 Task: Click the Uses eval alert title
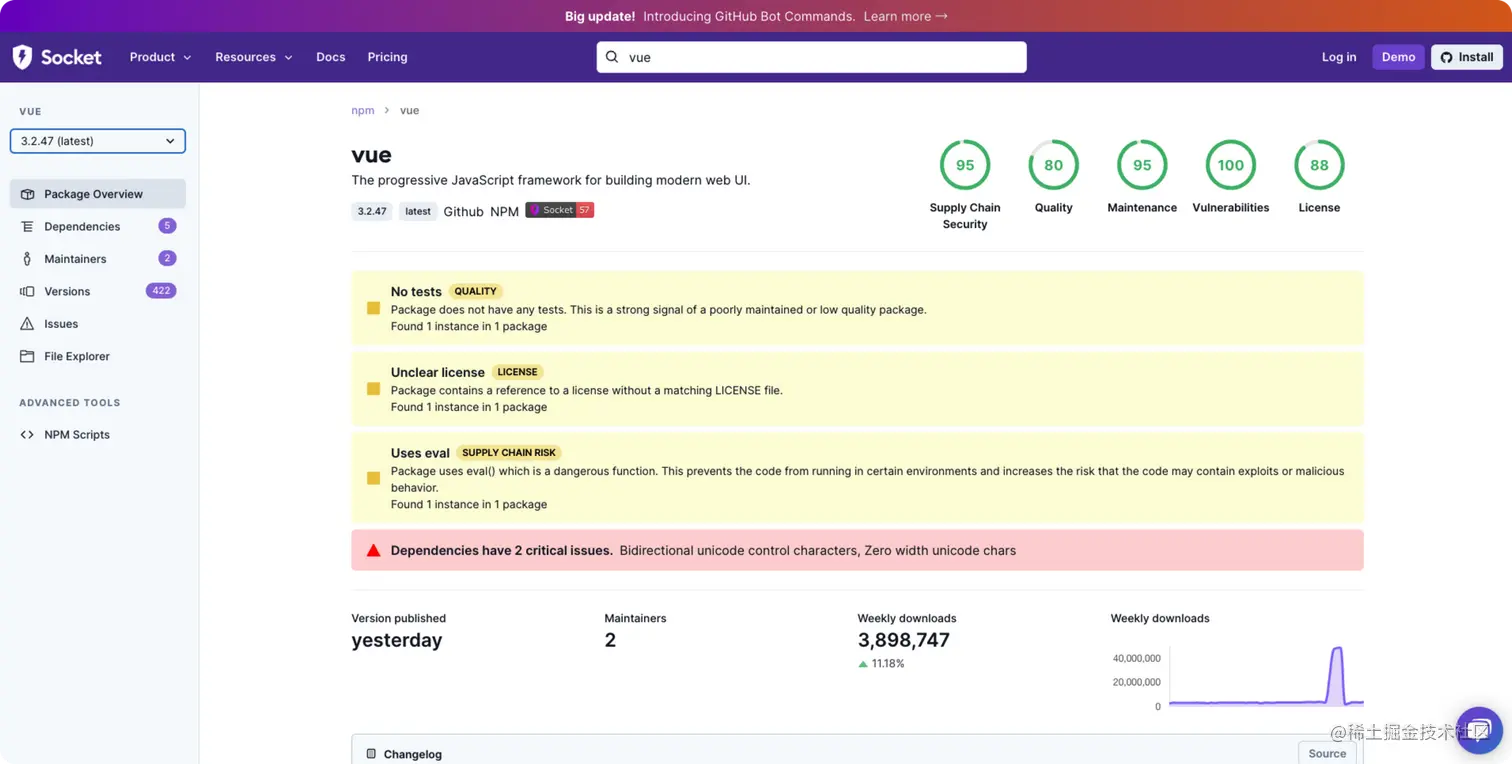point(420,453)
